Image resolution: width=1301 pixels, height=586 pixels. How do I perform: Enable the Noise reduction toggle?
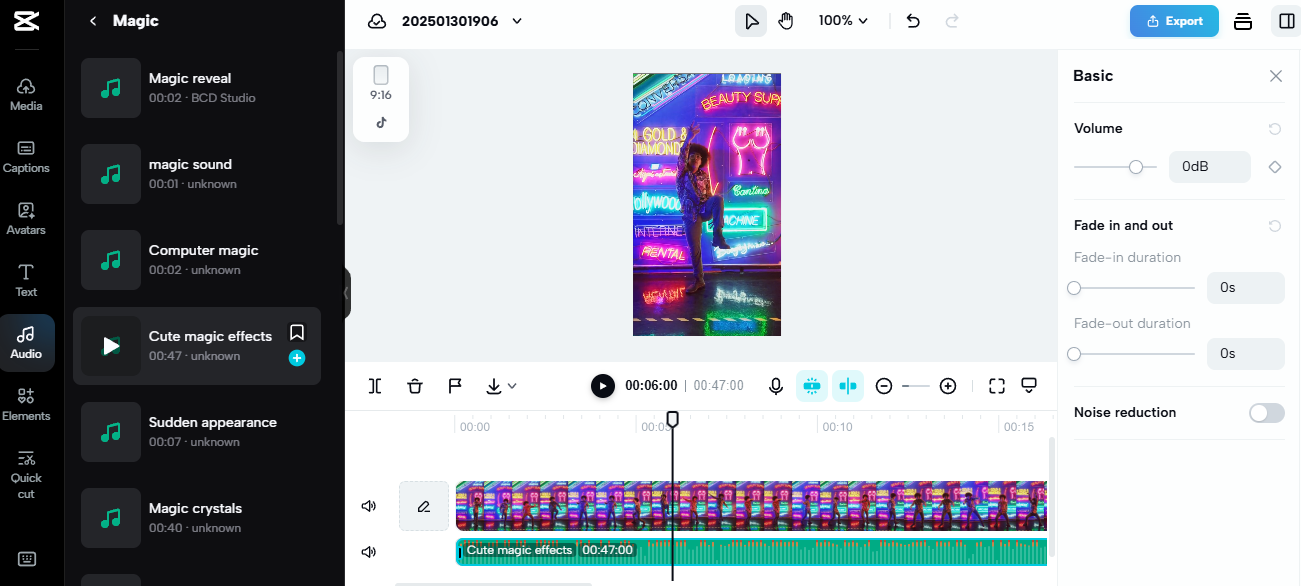(x=1267, y=413)
